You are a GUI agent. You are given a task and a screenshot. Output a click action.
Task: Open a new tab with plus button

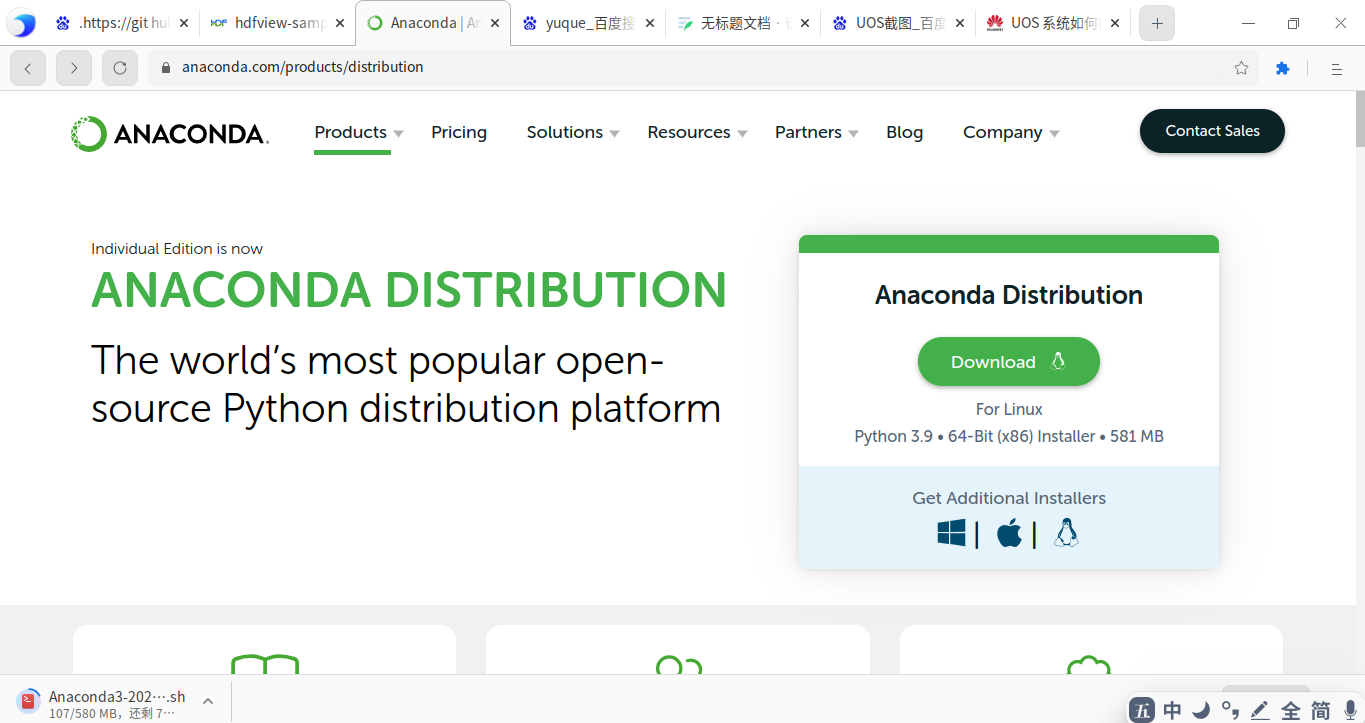[1157, 23]
